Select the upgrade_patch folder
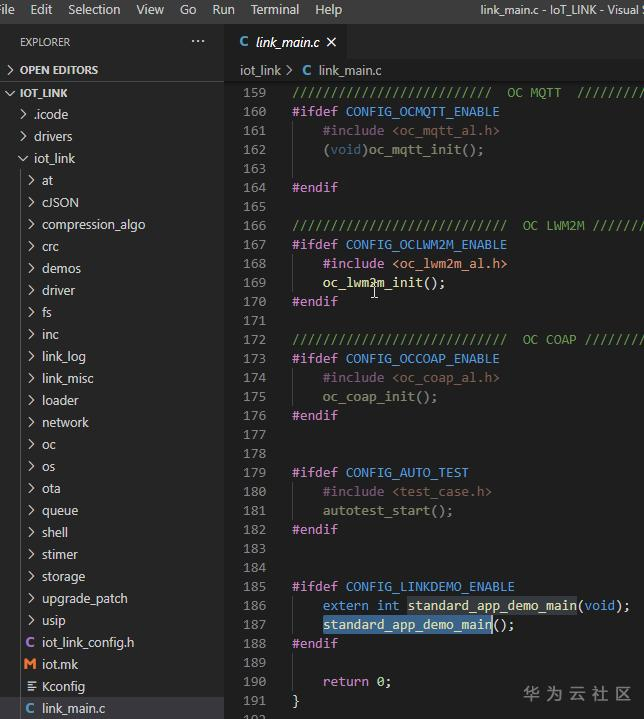The image size is (644, 719). click(x=112, y=598)
